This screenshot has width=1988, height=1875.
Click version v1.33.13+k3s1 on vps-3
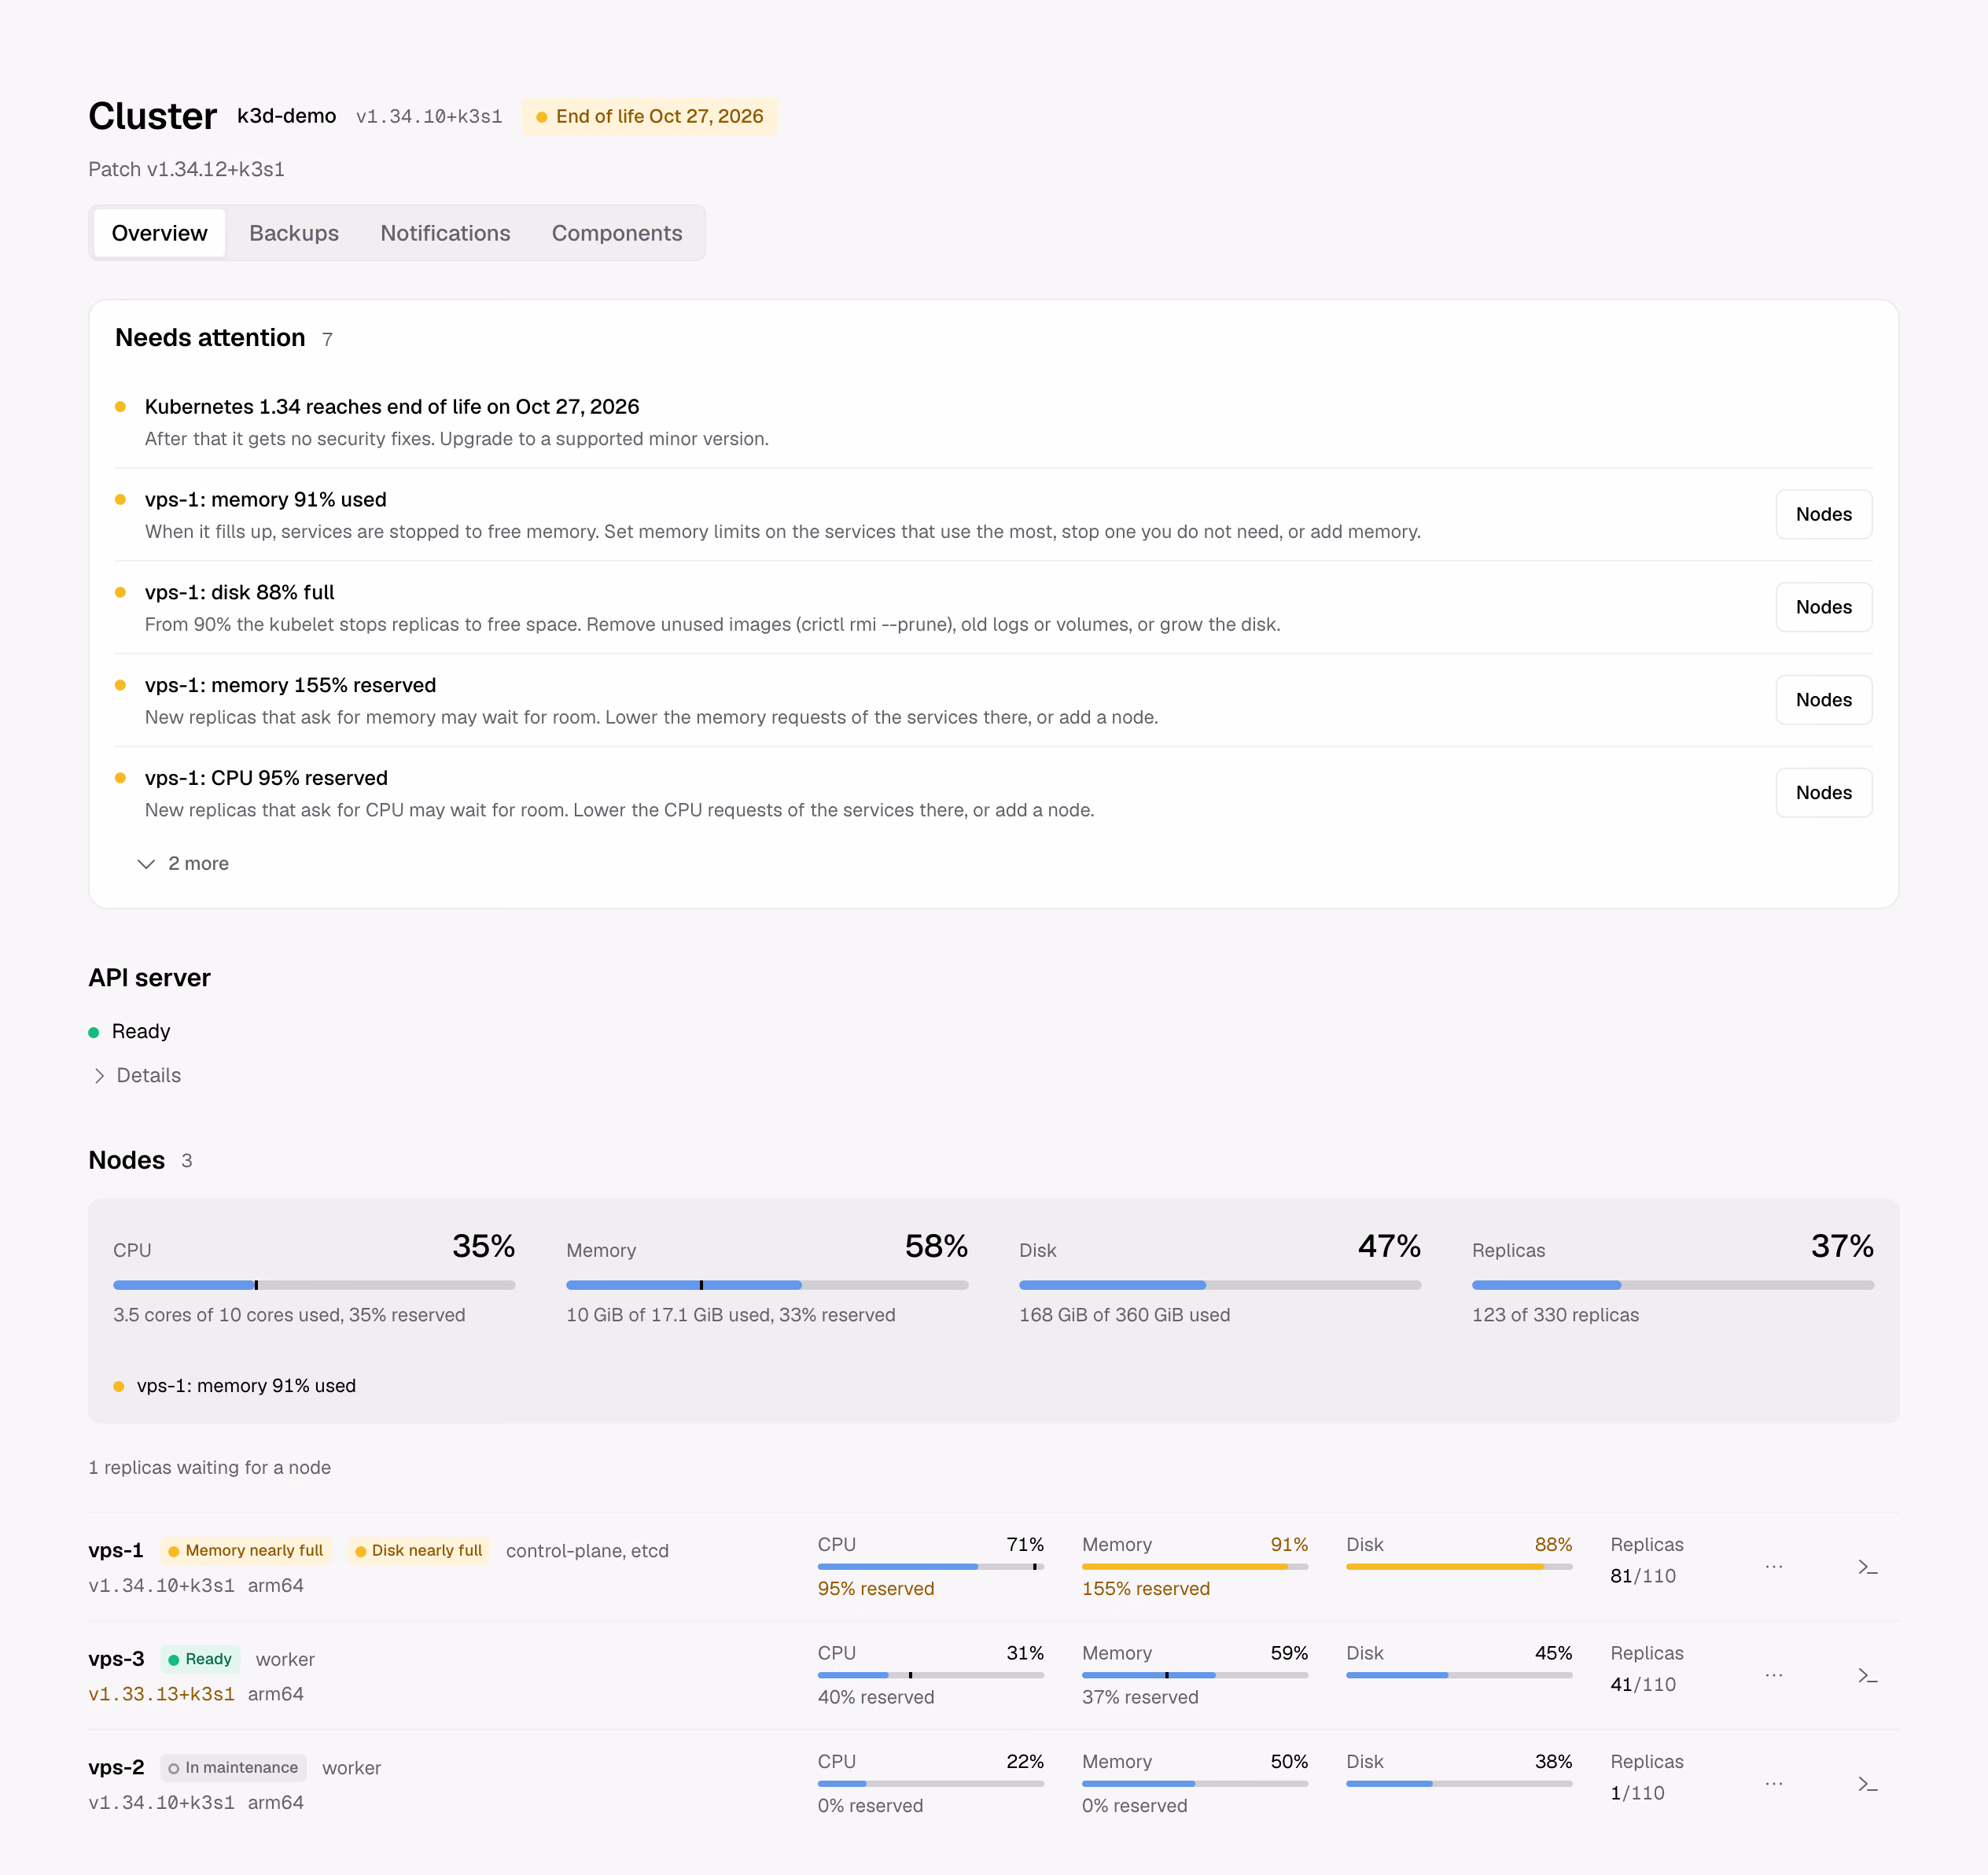point(162,1694)
